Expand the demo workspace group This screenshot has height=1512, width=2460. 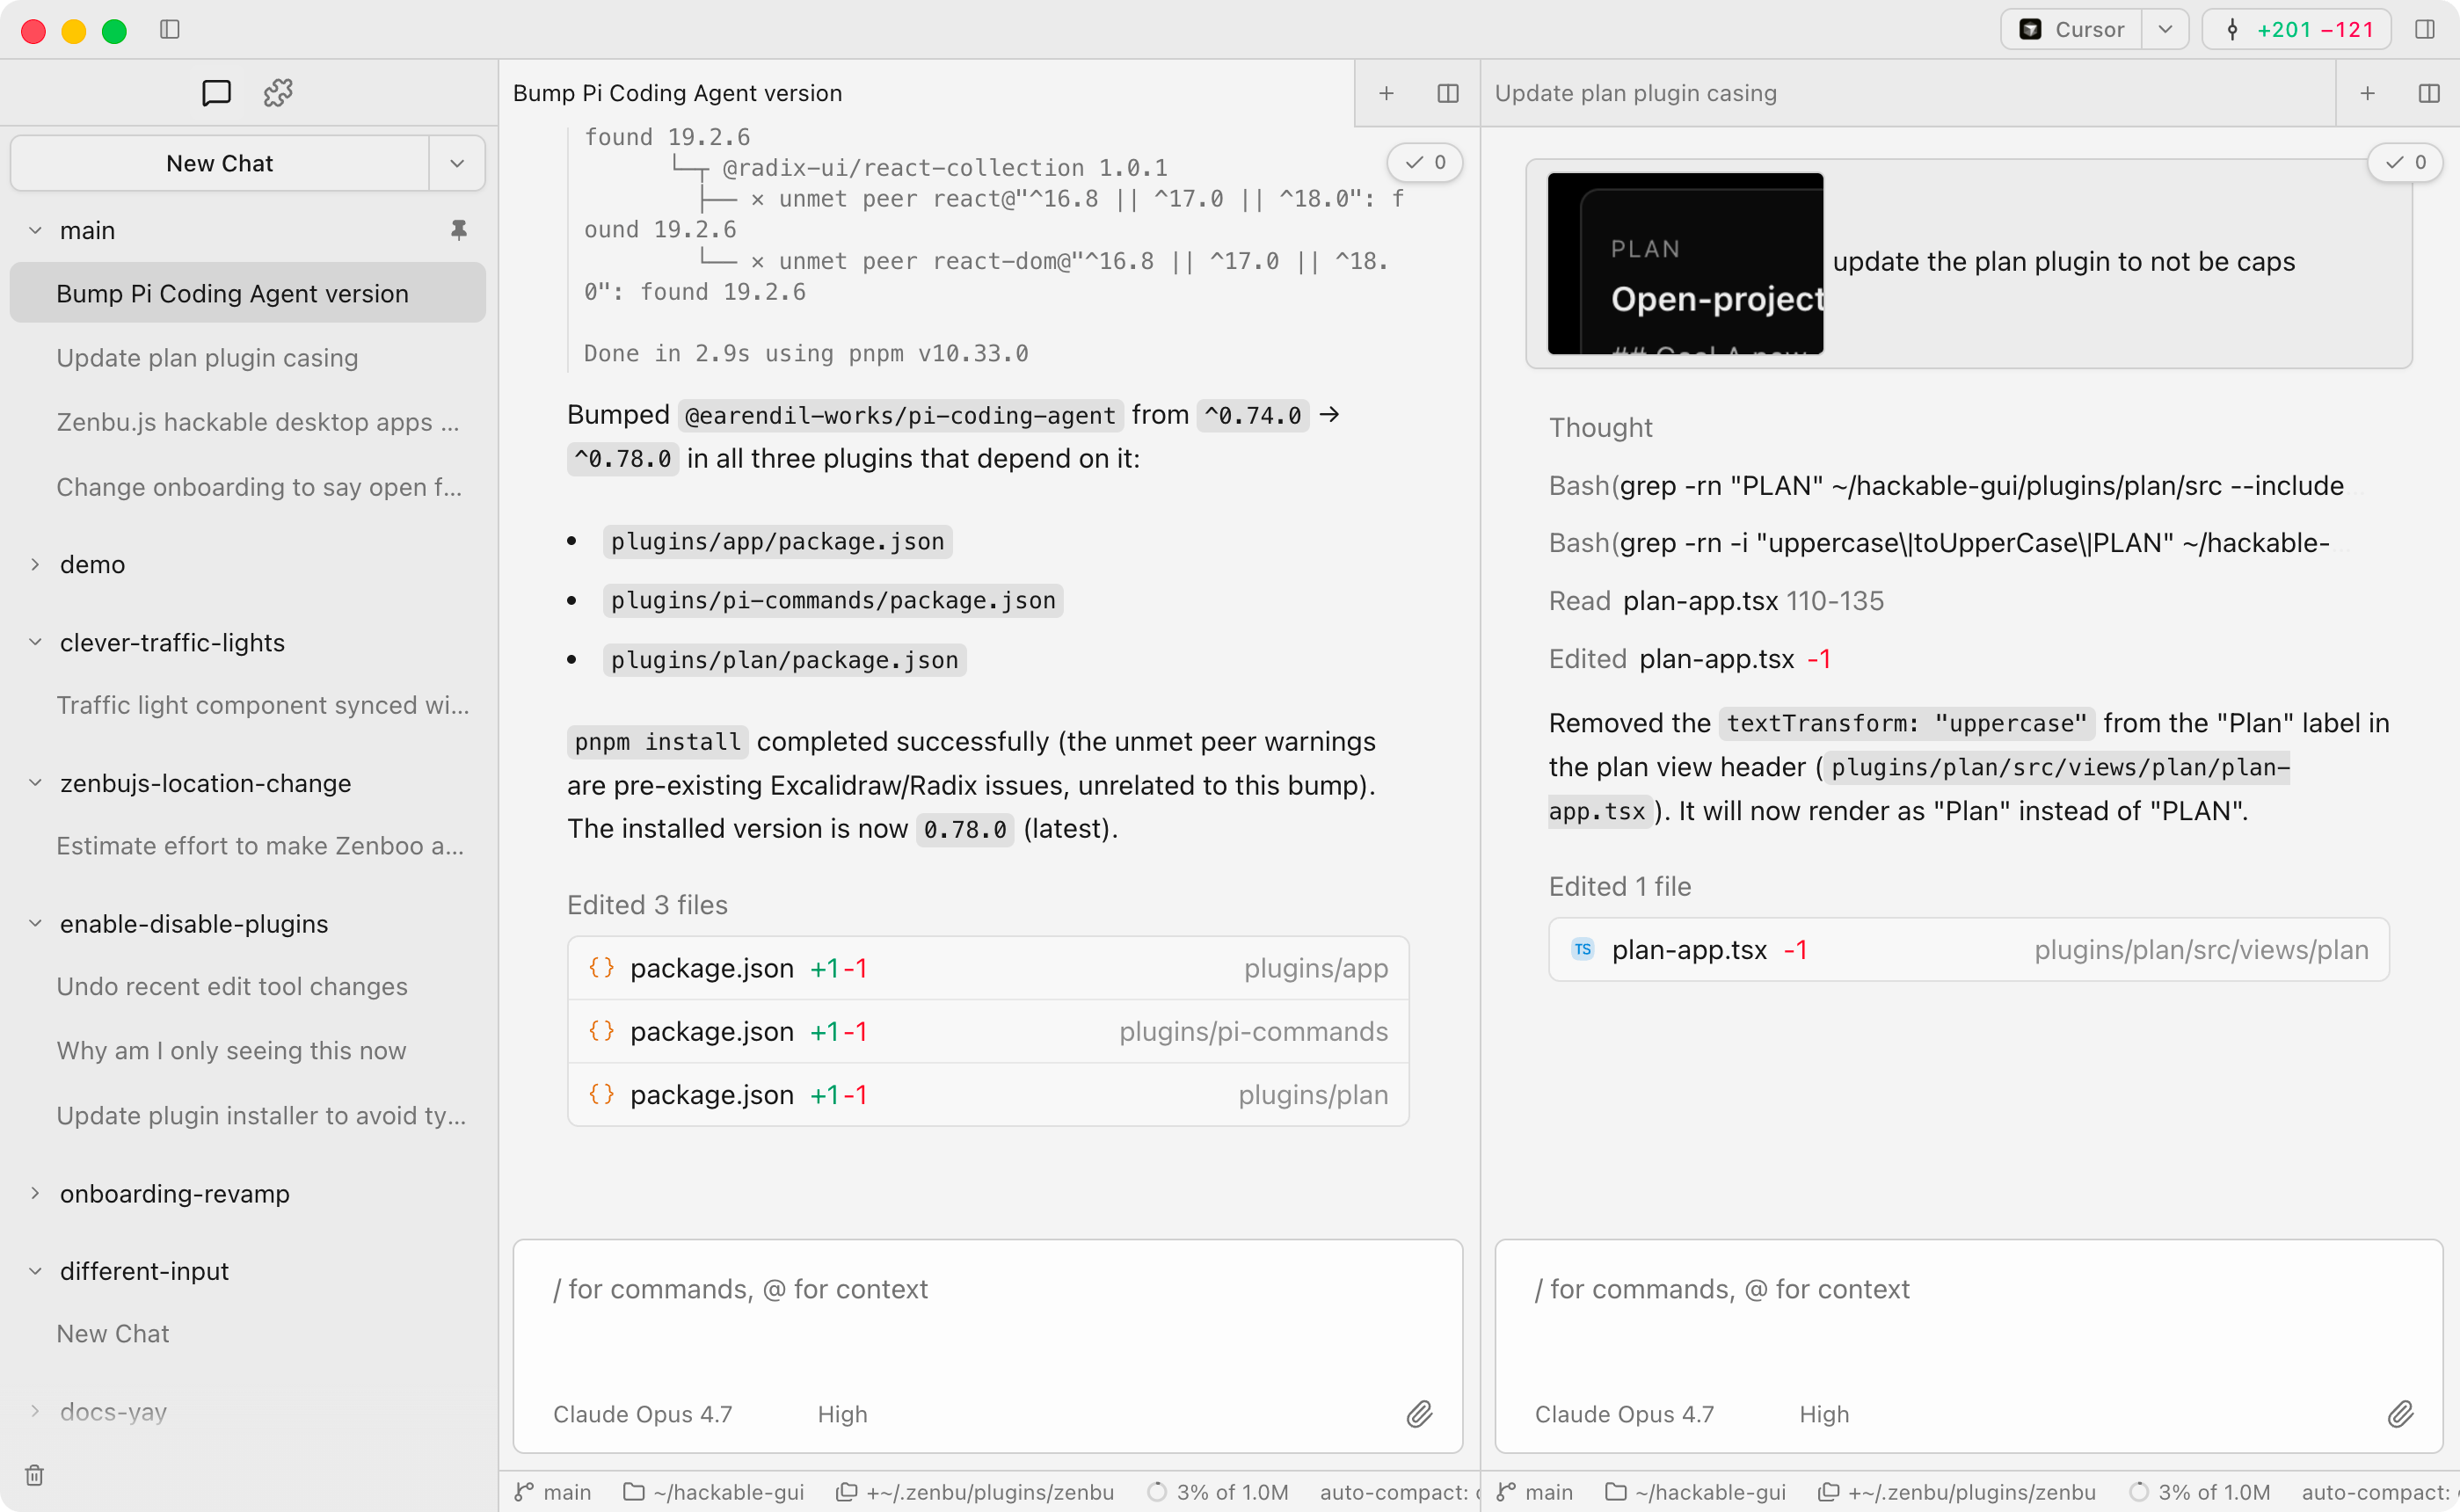coord(35,564)
